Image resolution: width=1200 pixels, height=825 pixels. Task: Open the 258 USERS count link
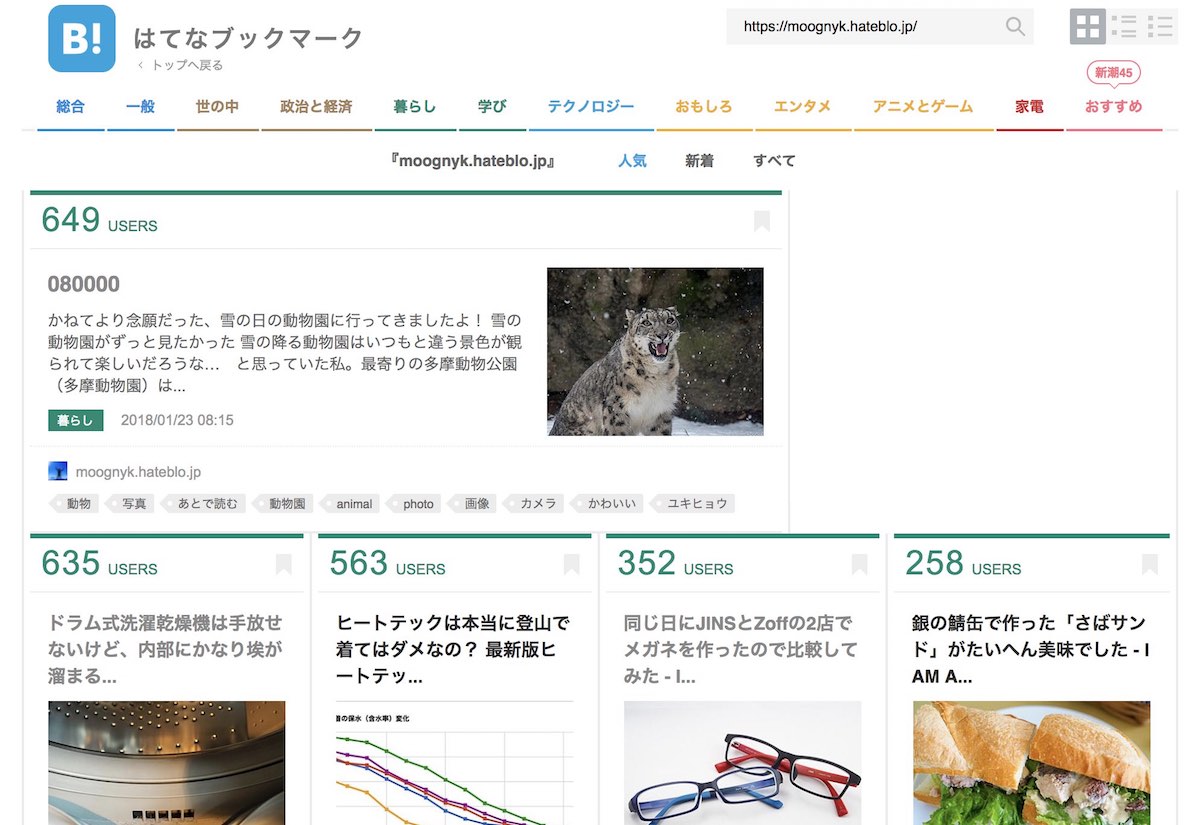point(963,564)
